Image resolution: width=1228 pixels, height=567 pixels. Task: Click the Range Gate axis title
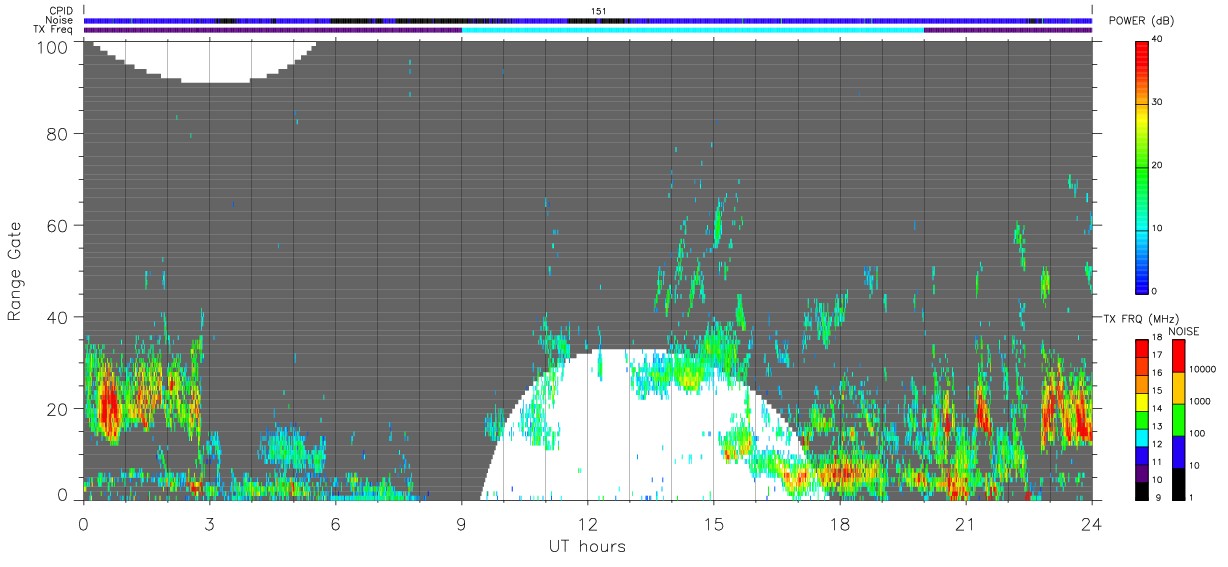(x=15, y=271)
